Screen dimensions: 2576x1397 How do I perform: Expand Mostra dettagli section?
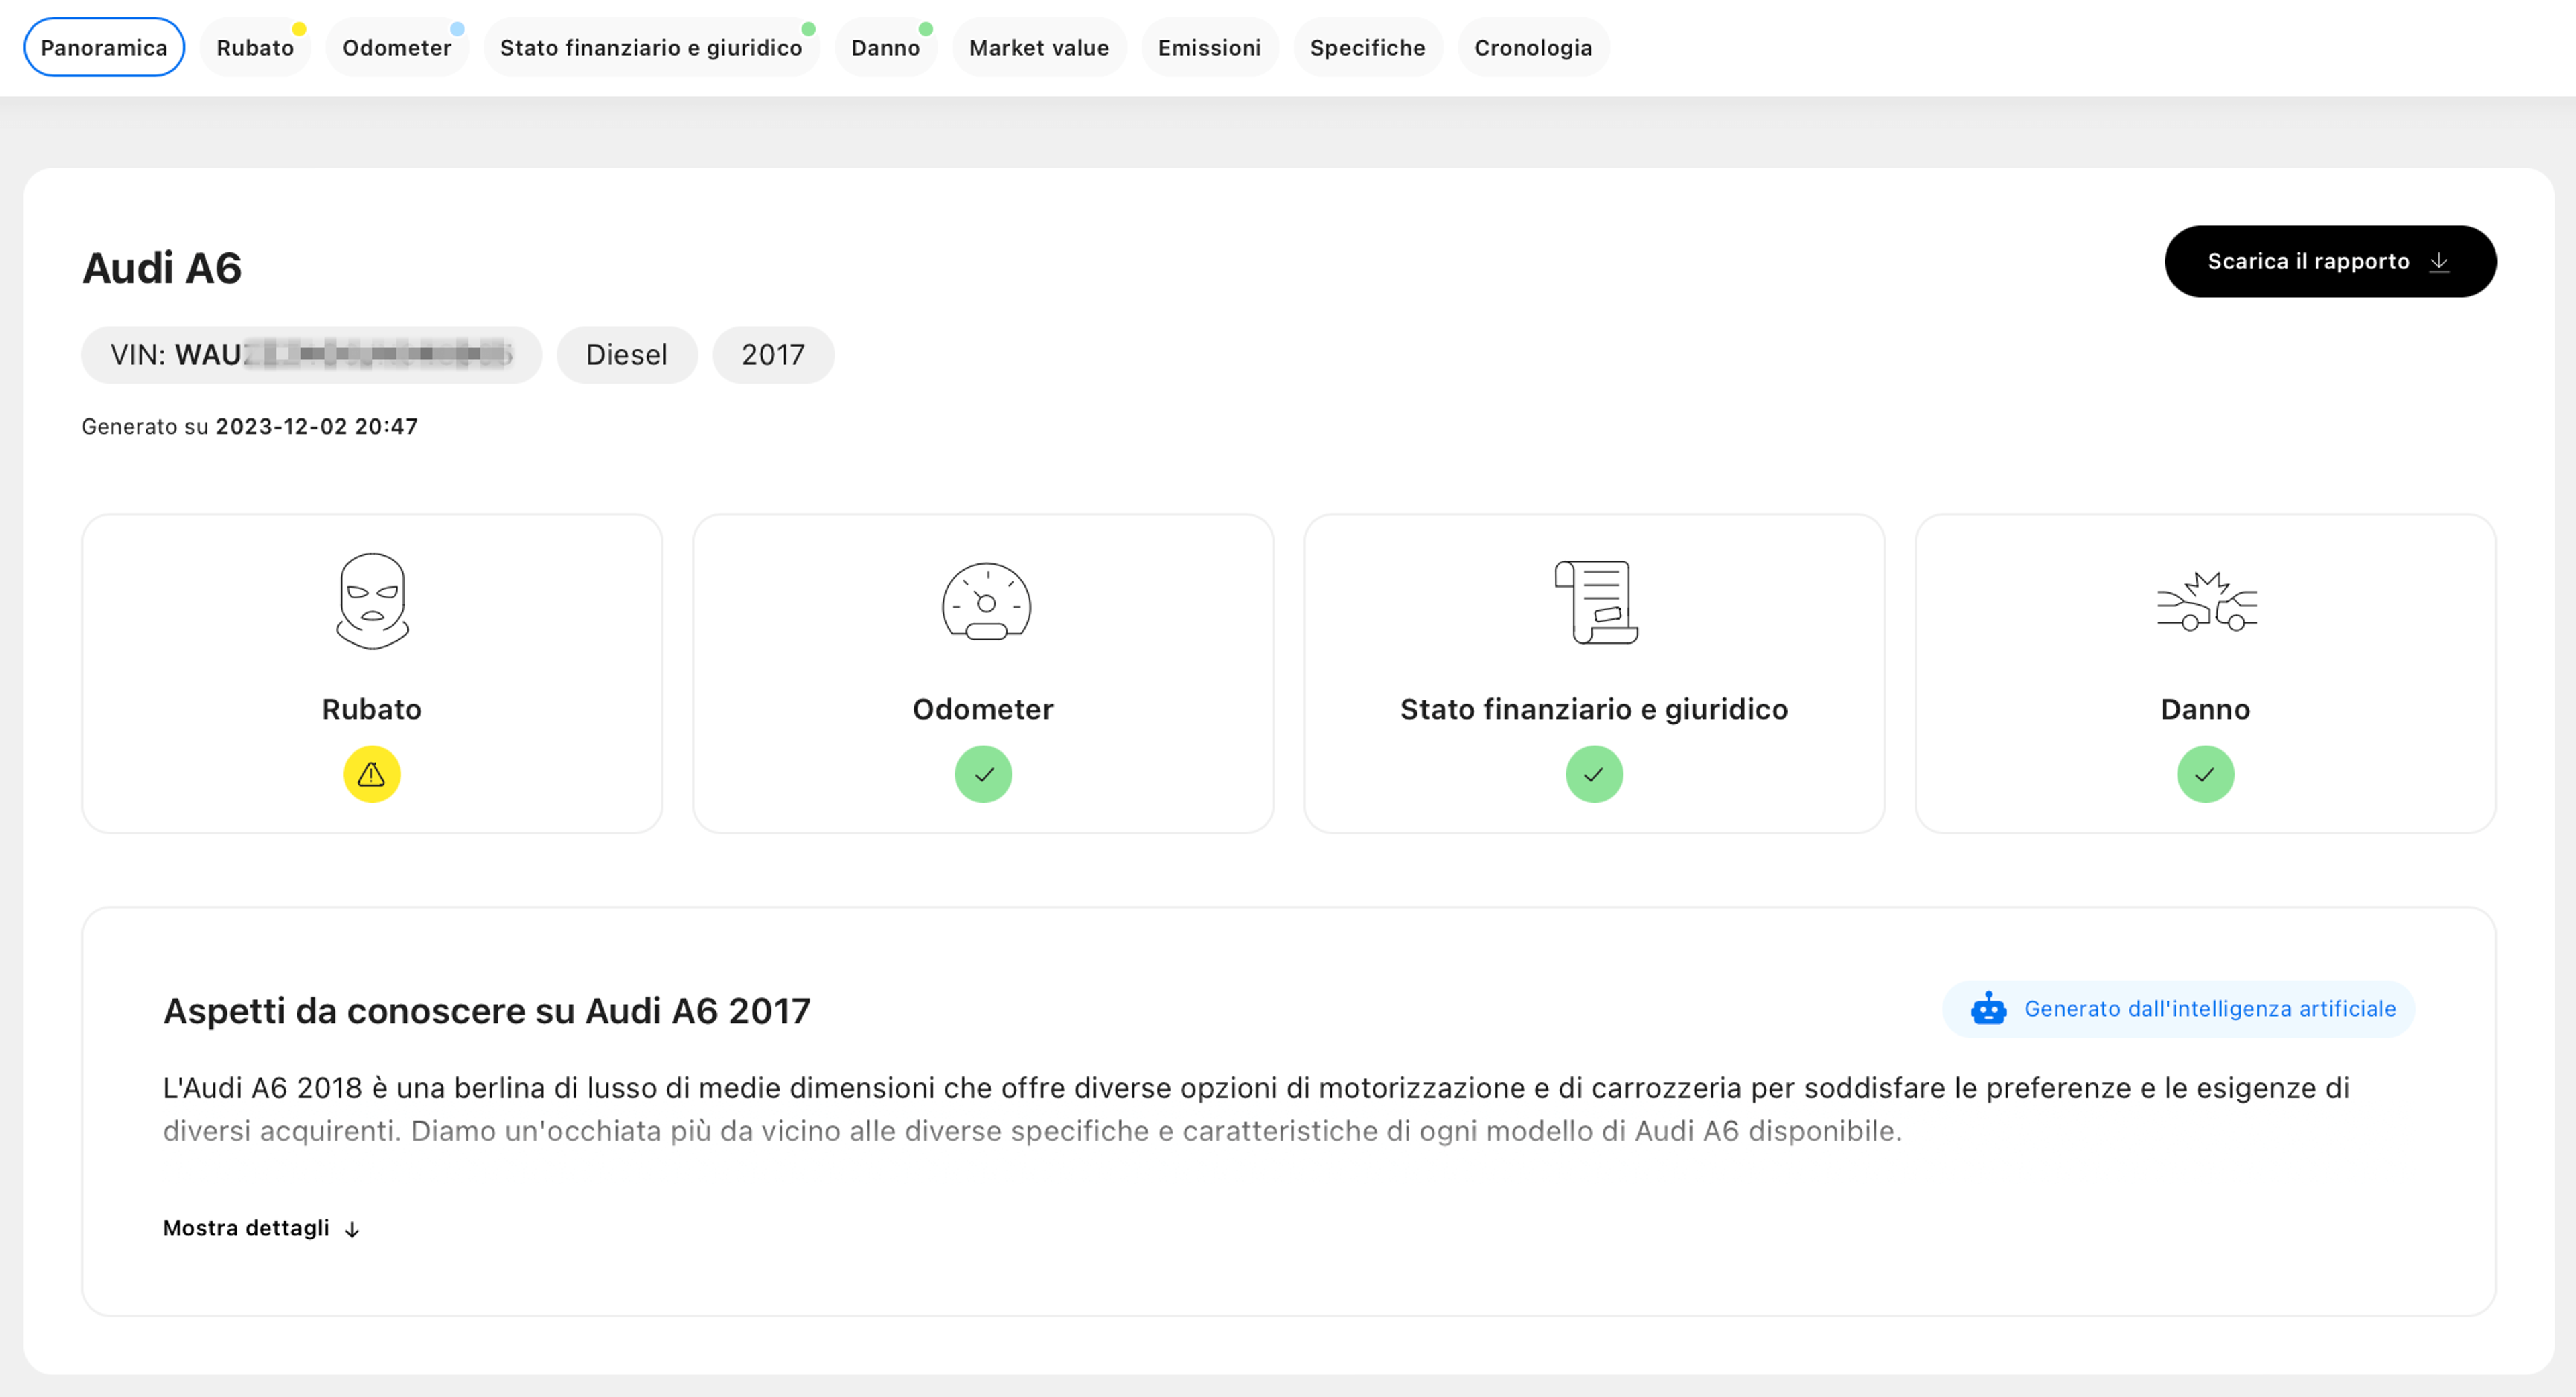[260, 1228]
